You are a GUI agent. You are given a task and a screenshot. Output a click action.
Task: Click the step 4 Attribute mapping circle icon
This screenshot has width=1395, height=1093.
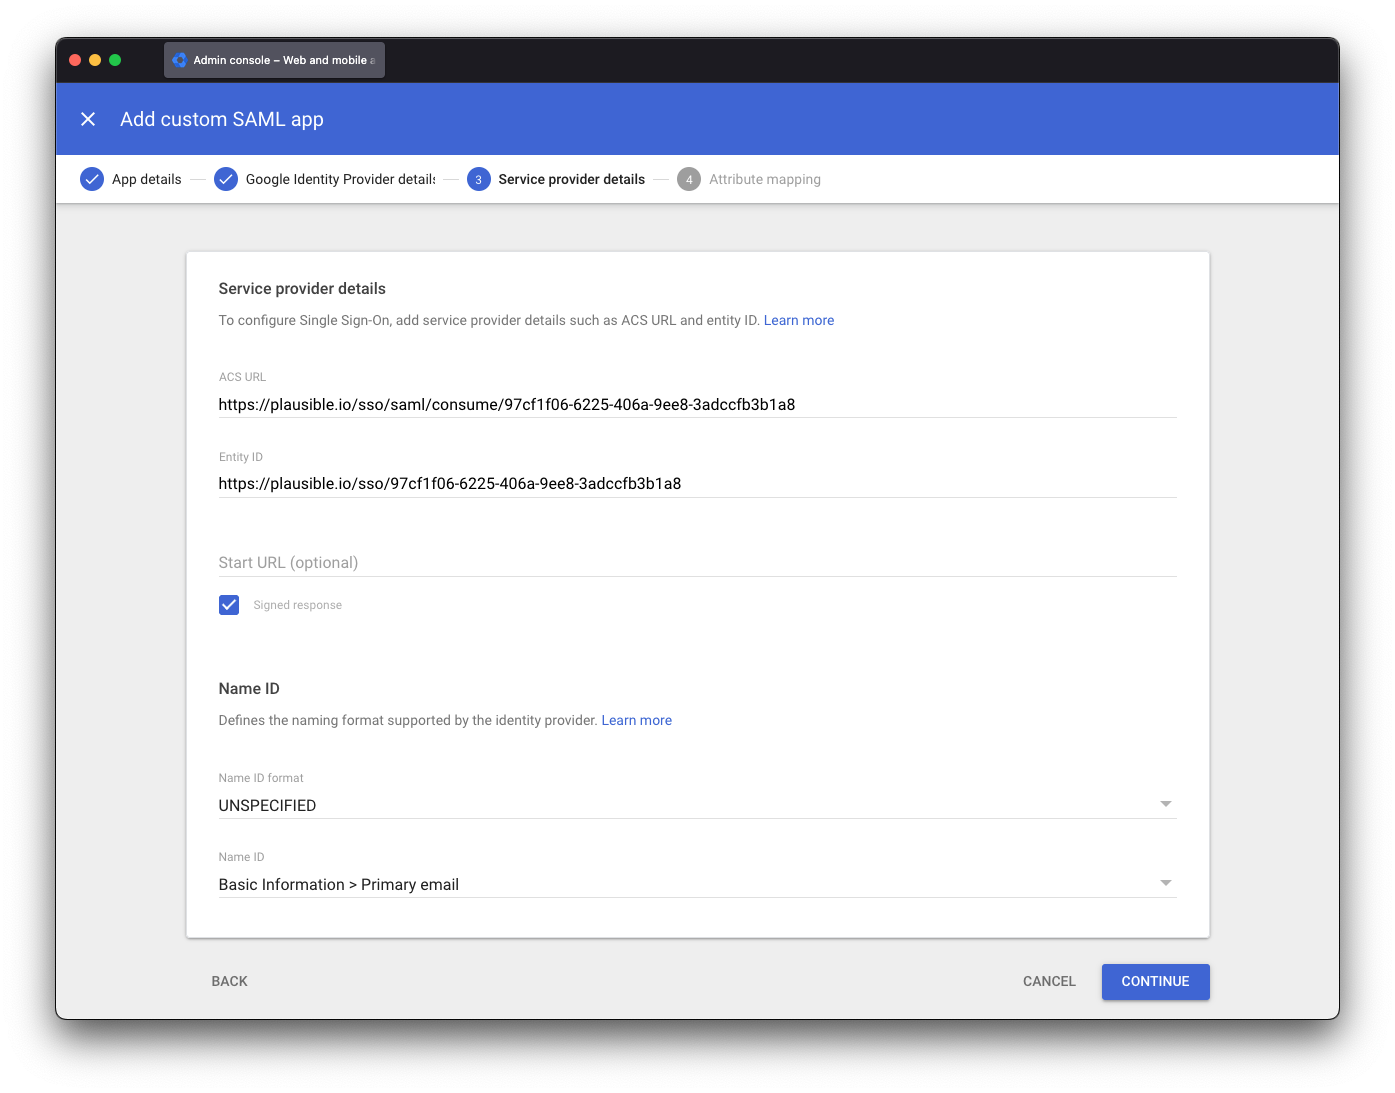pos(689,179)
